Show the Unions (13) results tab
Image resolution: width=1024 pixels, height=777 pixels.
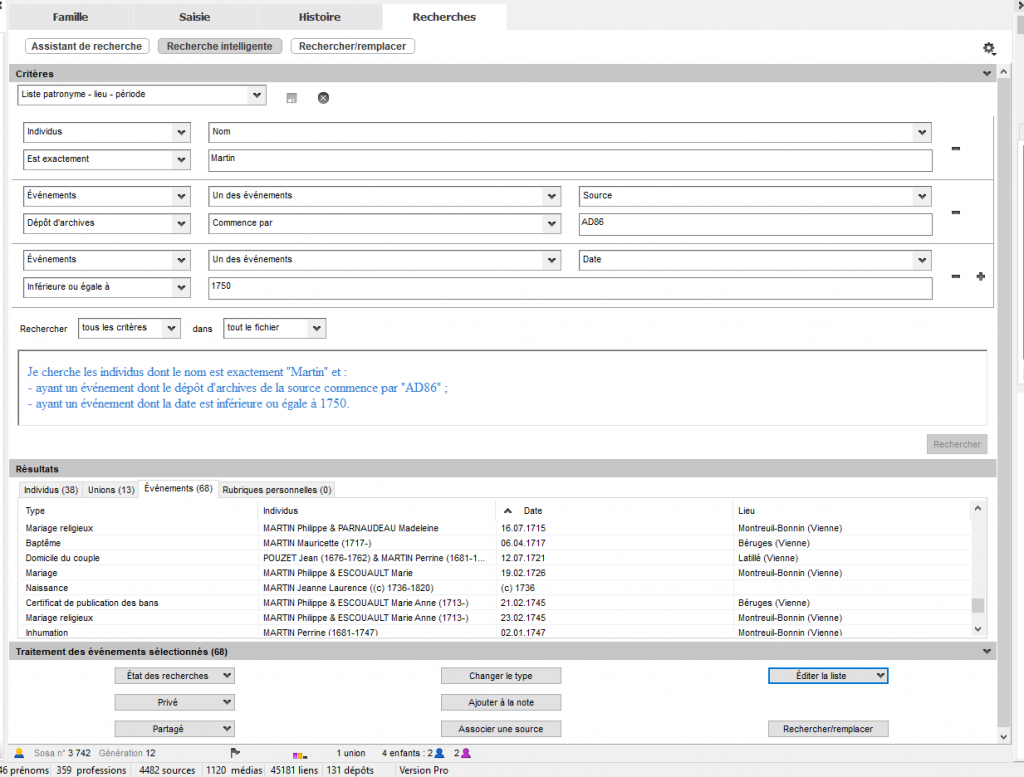(111, 490)
